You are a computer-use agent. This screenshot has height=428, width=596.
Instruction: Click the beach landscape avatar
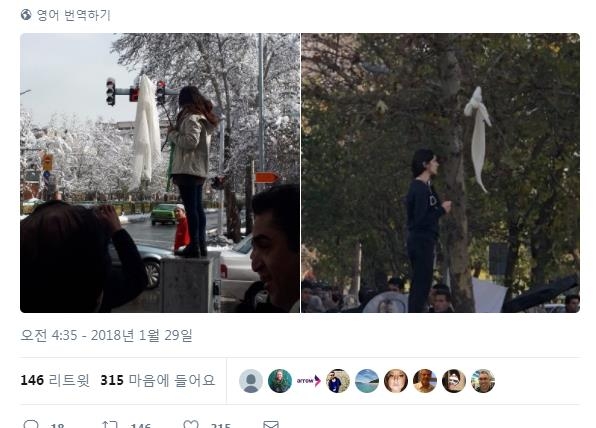[367, 380]
